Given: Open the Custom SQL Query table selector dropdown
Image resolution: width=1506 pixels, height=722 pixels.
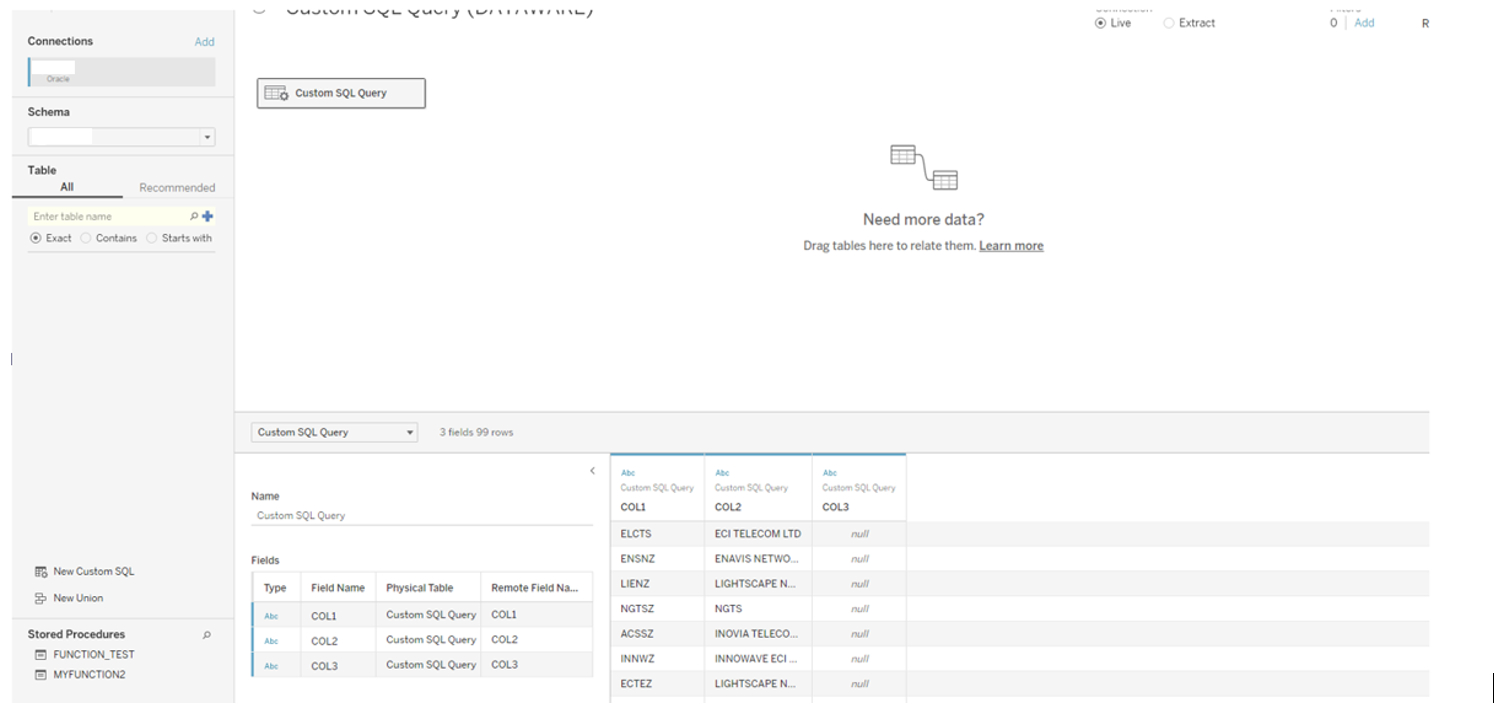Looking at the screenshot, I should [x=334, y=433].
